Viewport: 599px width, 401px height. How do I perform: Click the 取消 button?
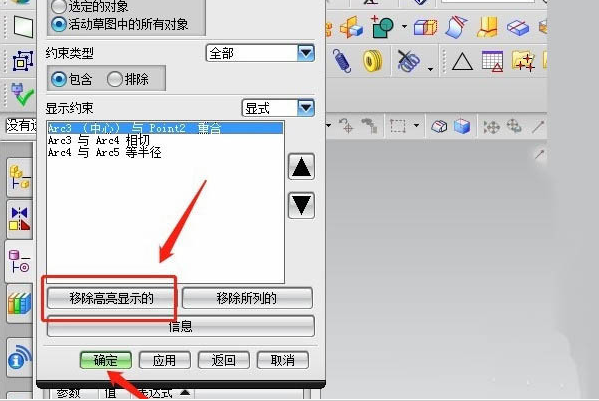point(283,360)
